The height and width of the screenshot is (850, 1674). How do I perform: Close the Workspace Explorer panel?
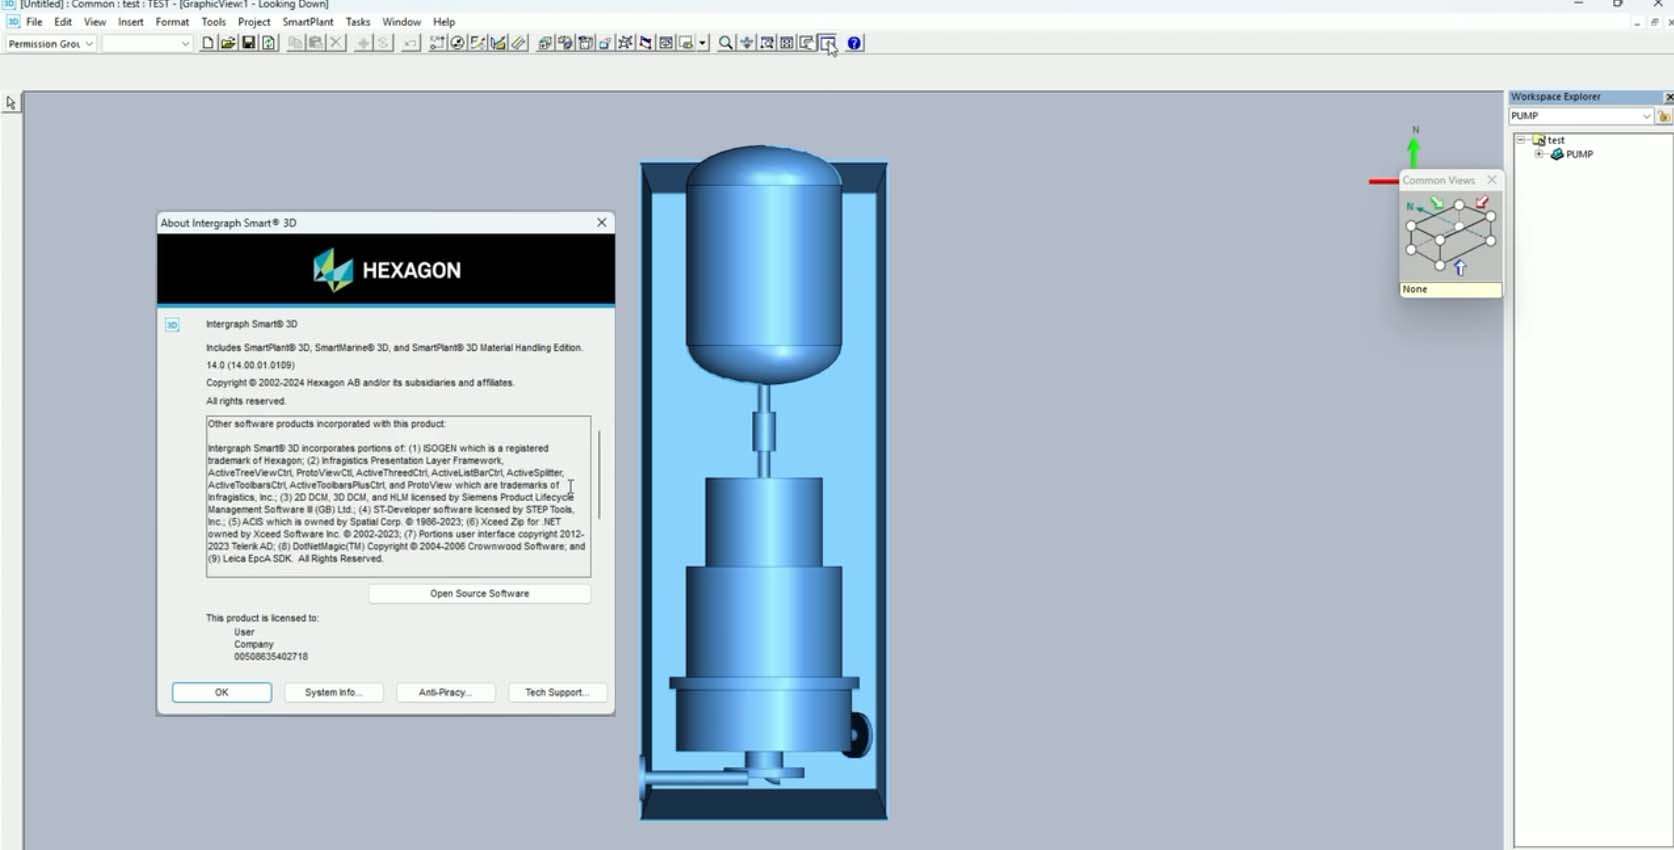[1668, 97]
